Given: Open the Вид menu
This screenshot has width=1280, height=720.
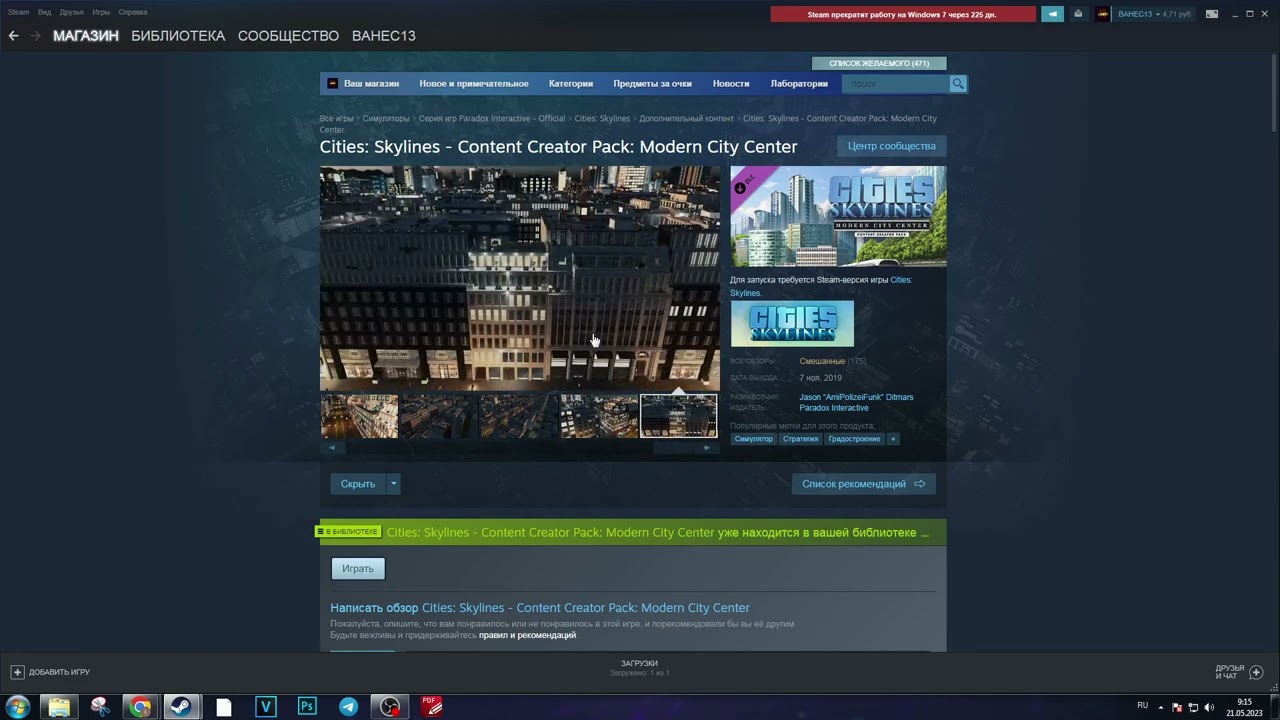Looking at the screenshot, I should [x=44, y=12].
